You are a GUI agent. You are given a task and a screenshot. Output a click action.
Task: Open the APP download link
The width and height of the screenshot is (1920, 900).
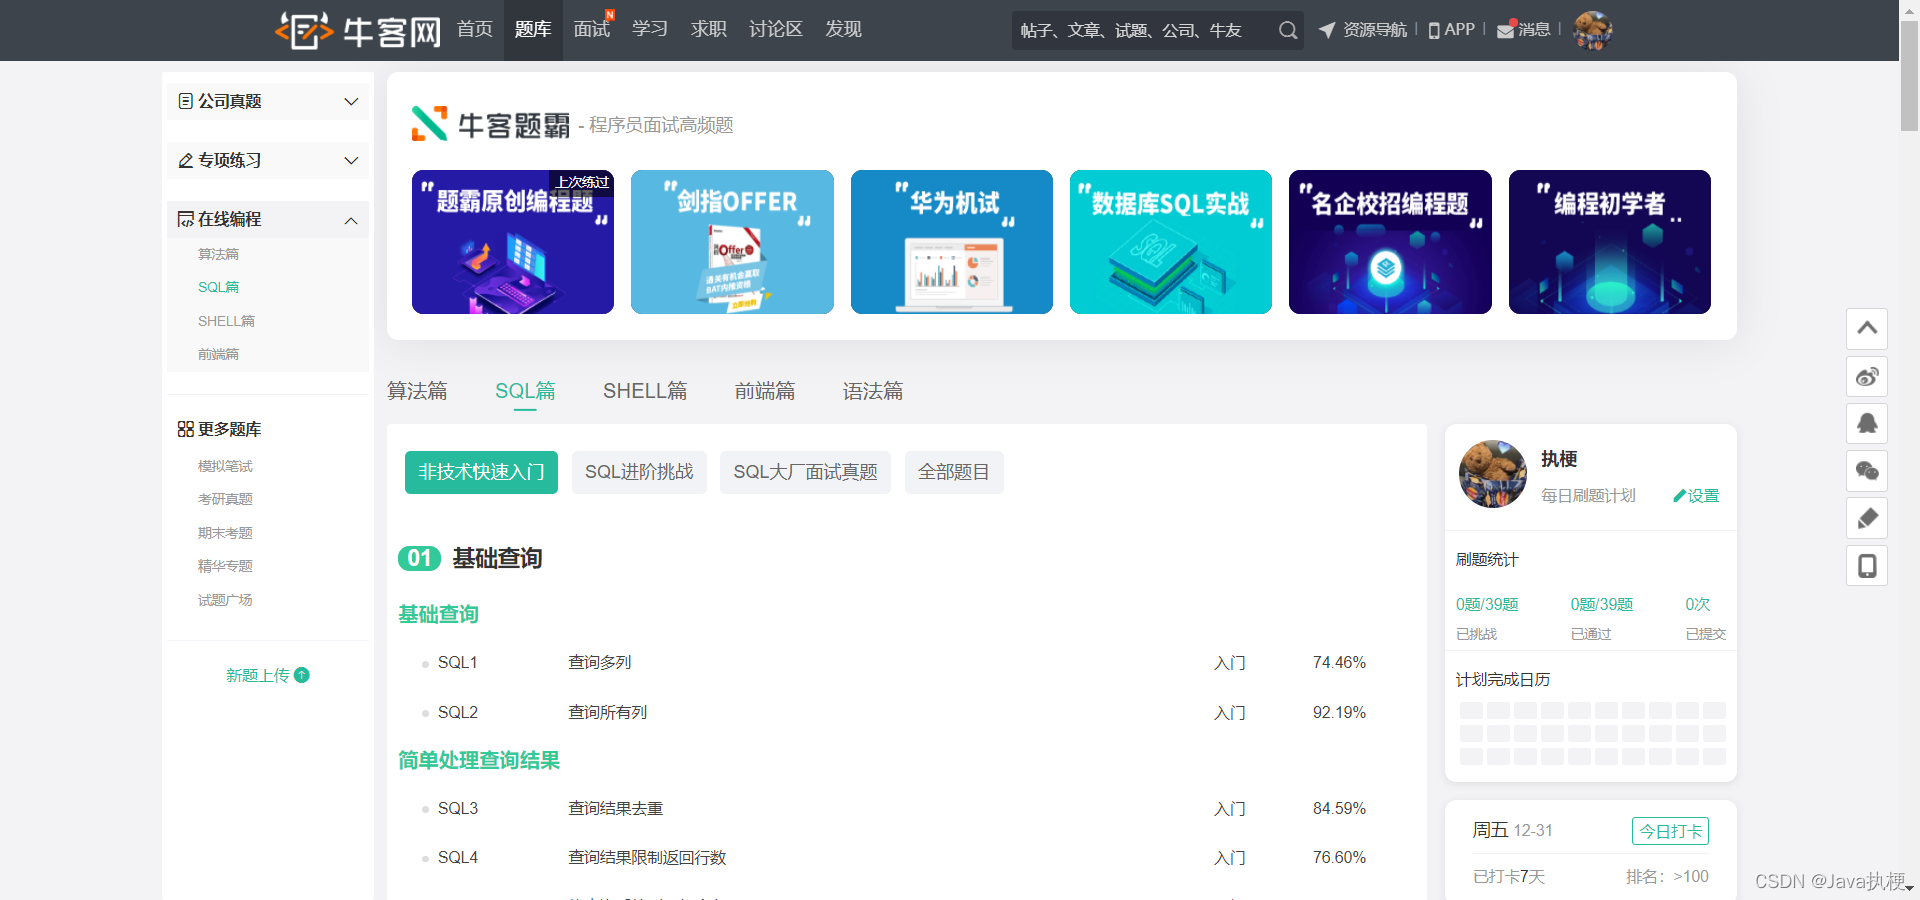[x=1452, y=30]
